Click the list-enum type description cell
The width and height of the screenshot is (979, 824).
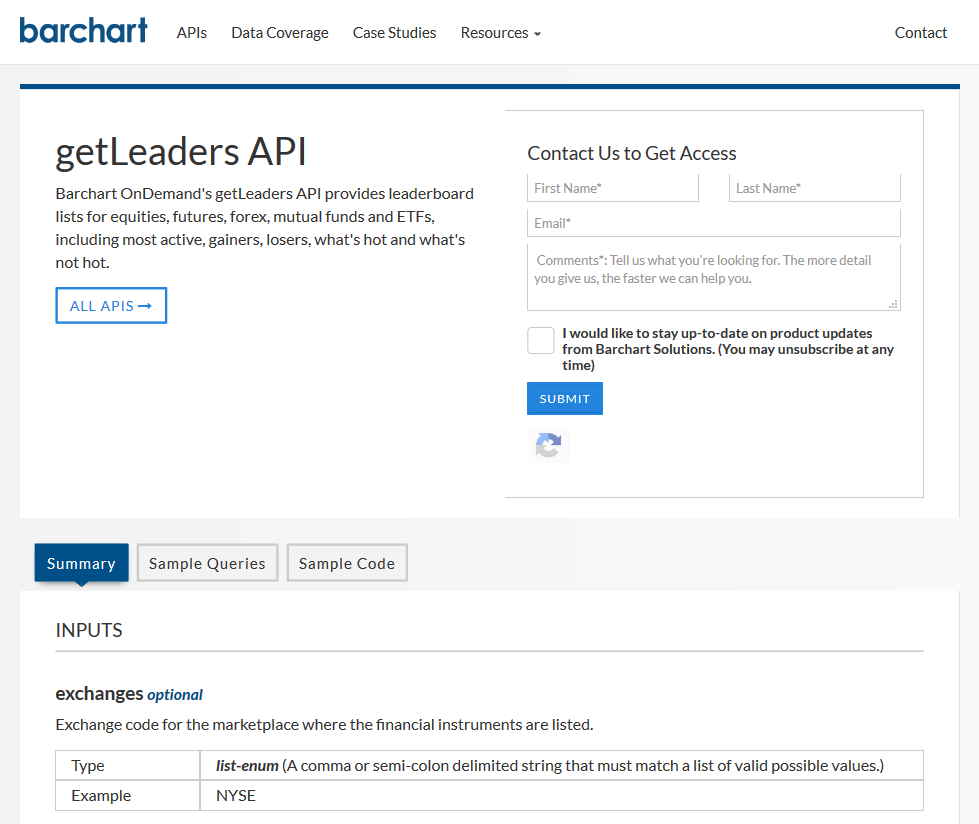[x=561, y=765]
